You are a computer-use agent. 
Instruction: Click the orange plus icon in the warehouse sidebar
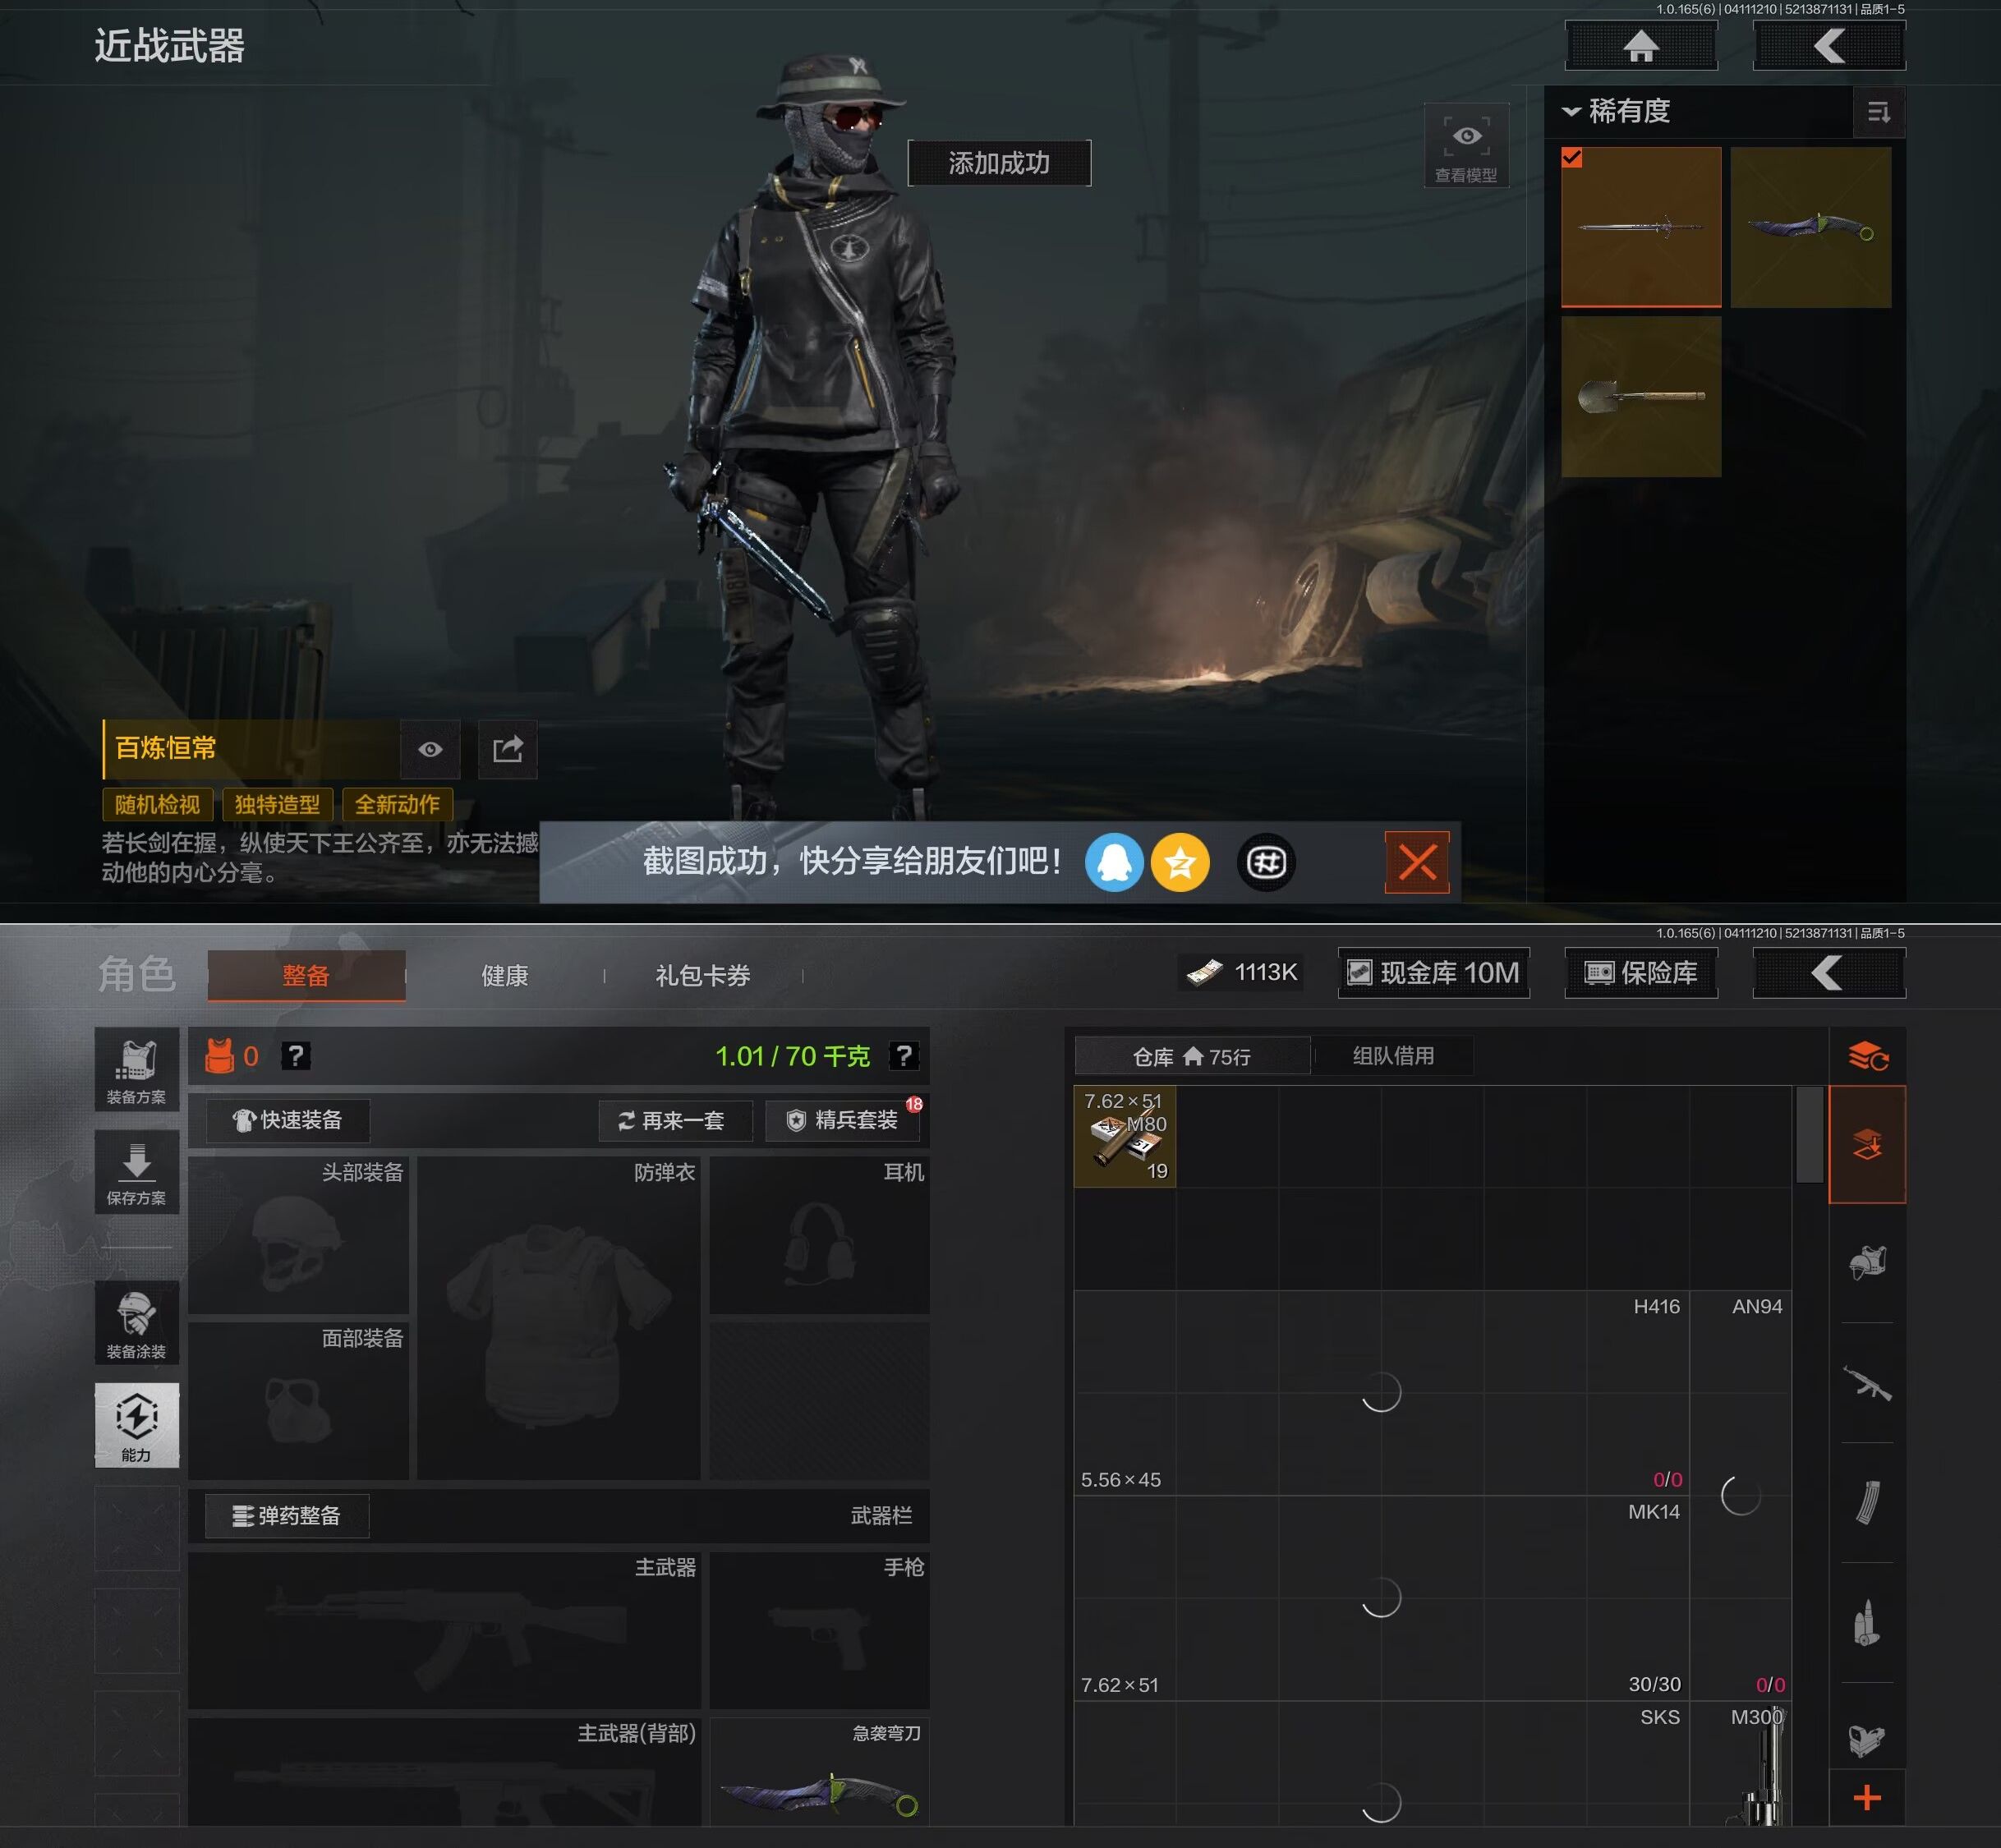pos(1866,1798)
